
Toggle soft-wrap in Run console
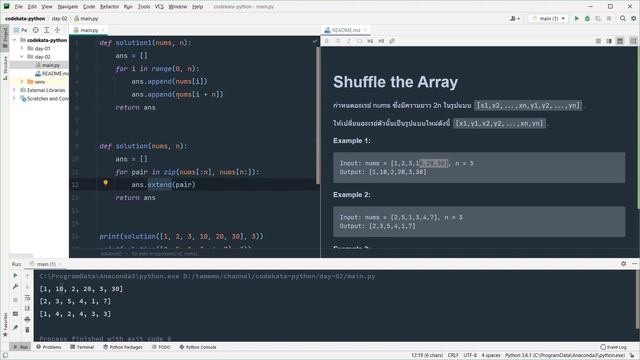[x=27, y=298]
